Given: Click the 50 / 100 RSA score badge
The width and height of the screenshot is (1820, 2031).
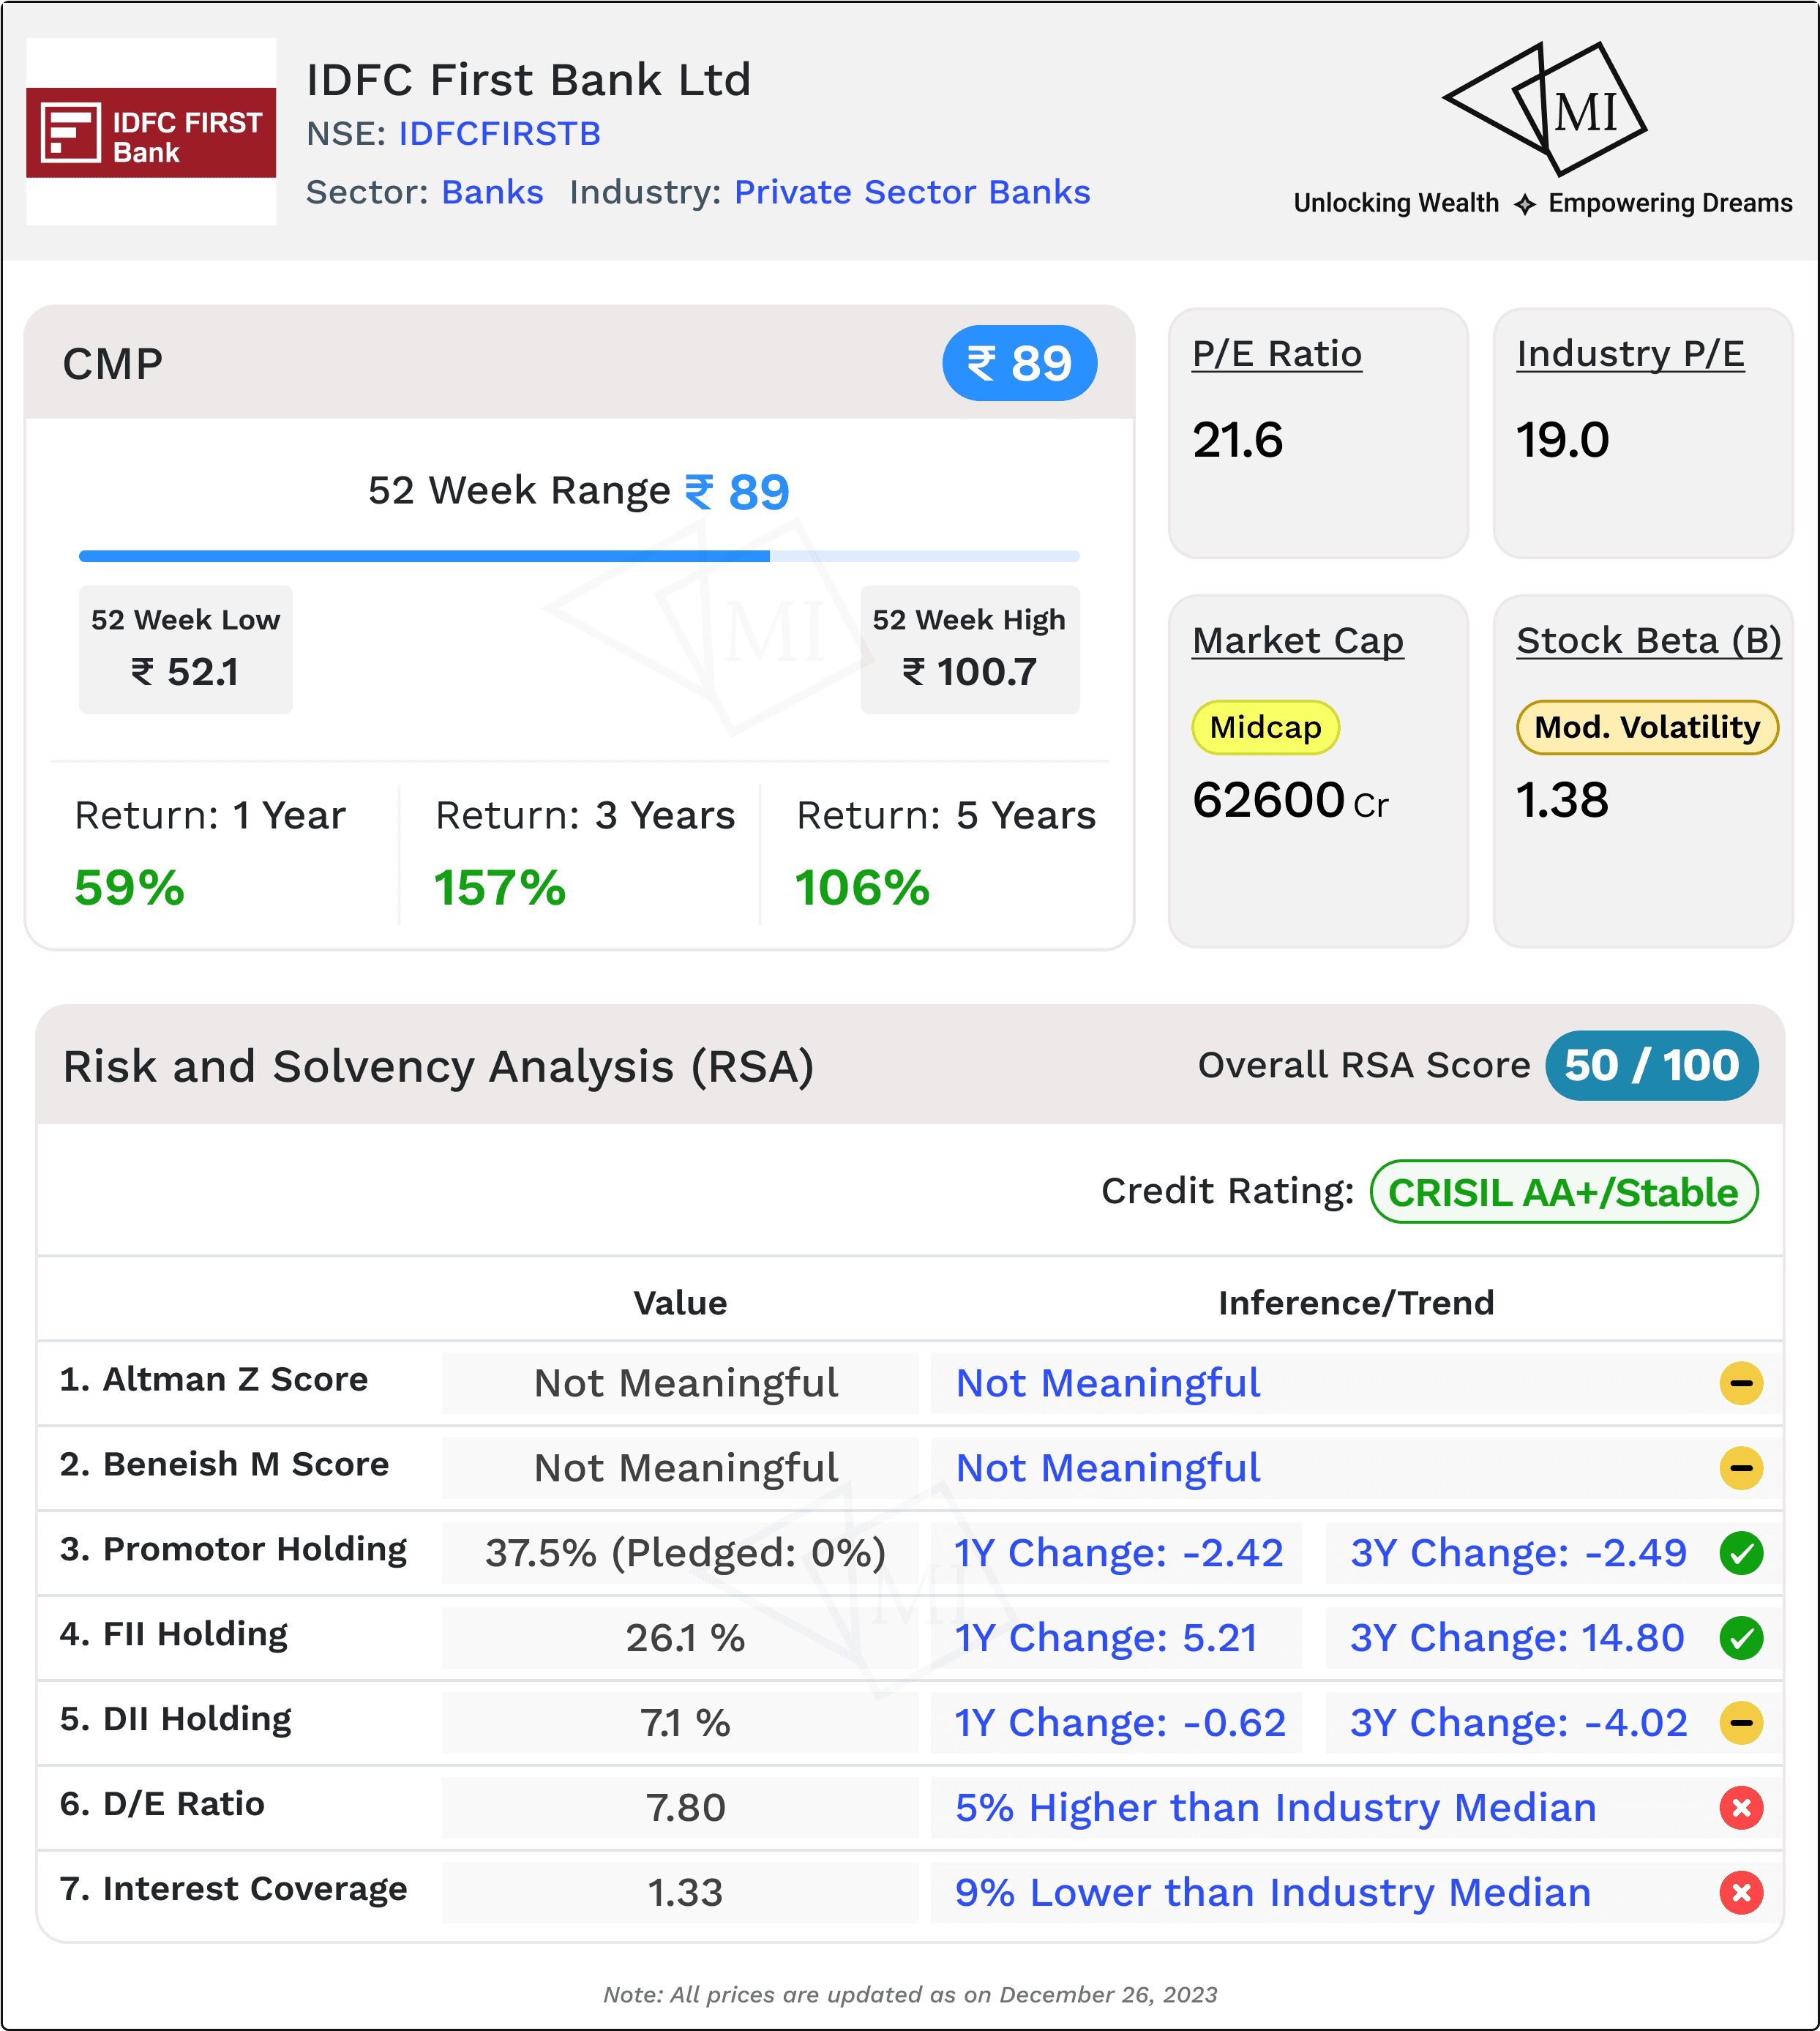Looking at the screenshot, I should (1652, 1065).
